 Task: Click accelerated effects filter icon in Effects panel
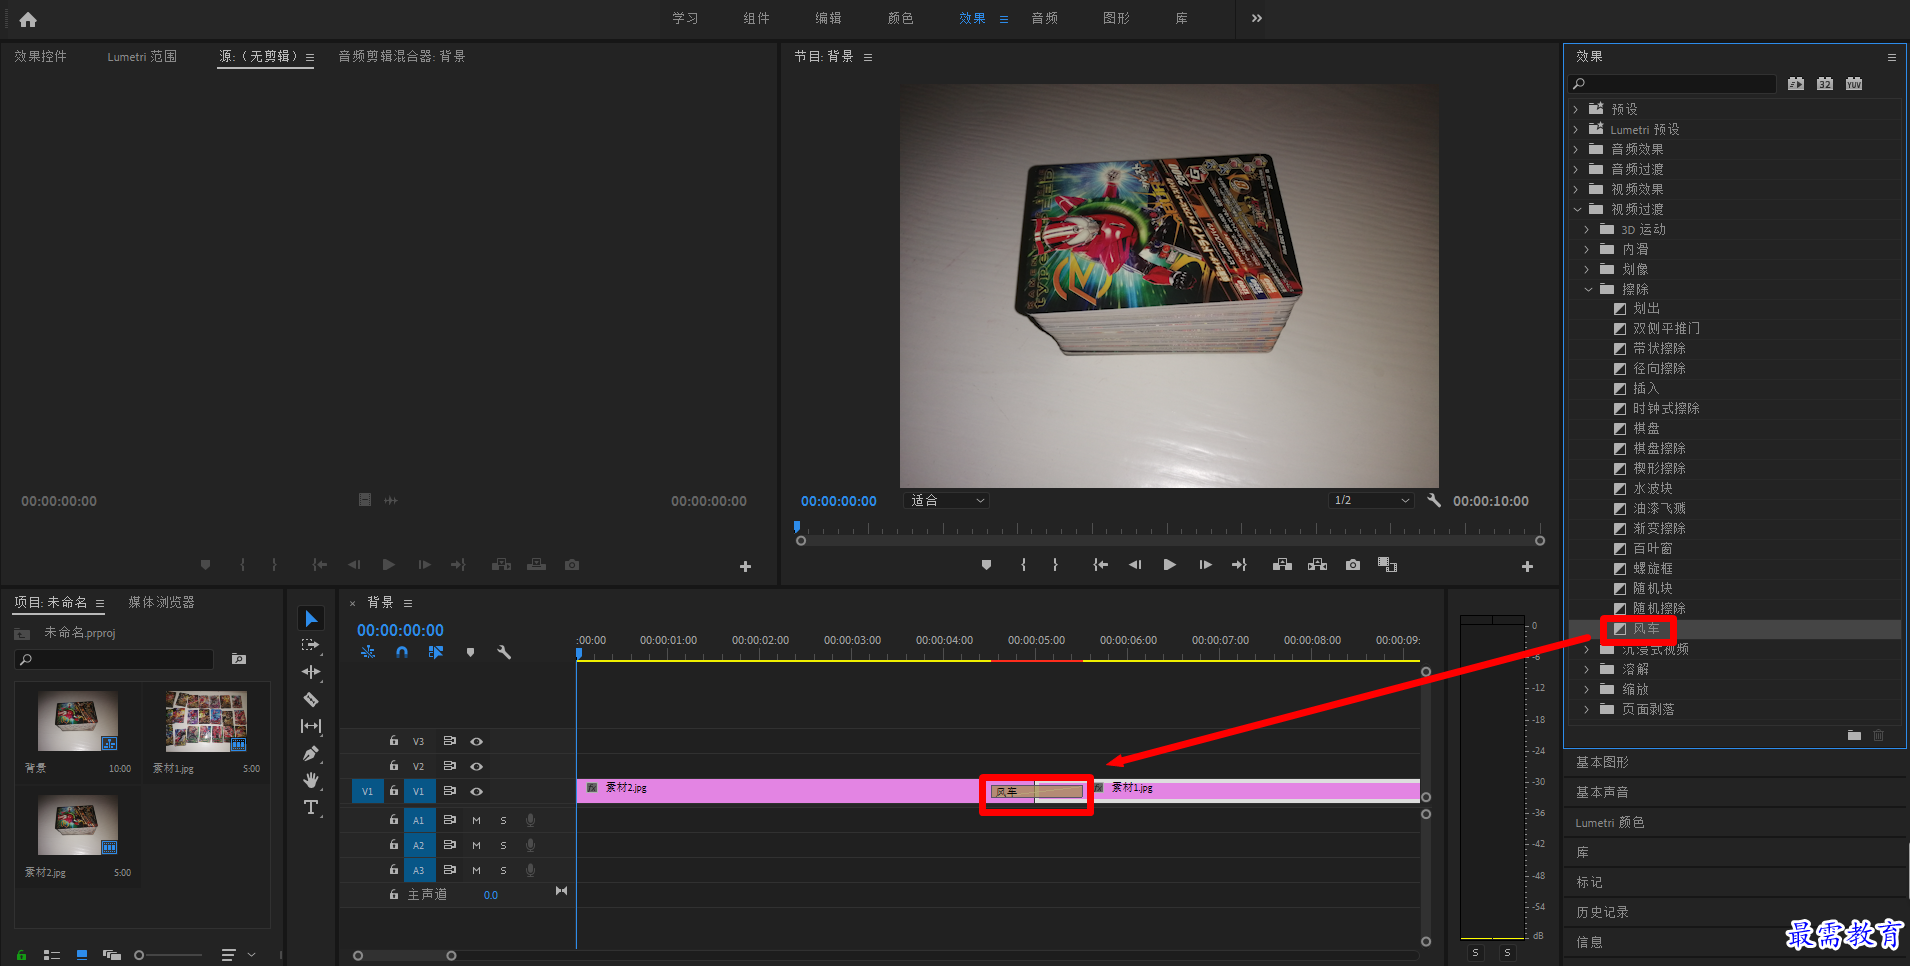[x=1796, y=84]
